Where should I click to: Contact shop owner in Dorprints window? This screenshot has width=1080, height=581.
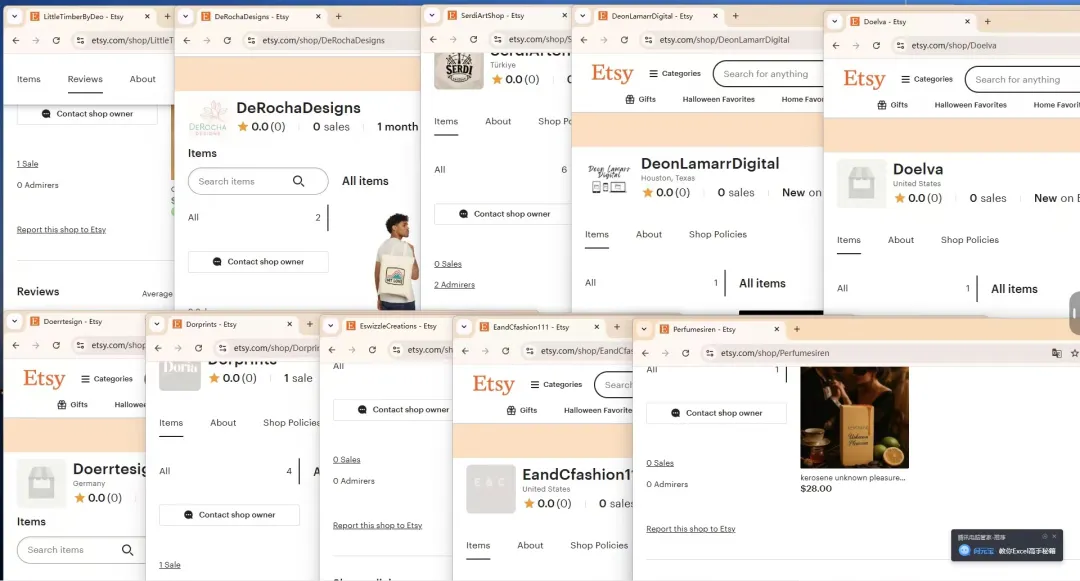click(x=229, y=515)
